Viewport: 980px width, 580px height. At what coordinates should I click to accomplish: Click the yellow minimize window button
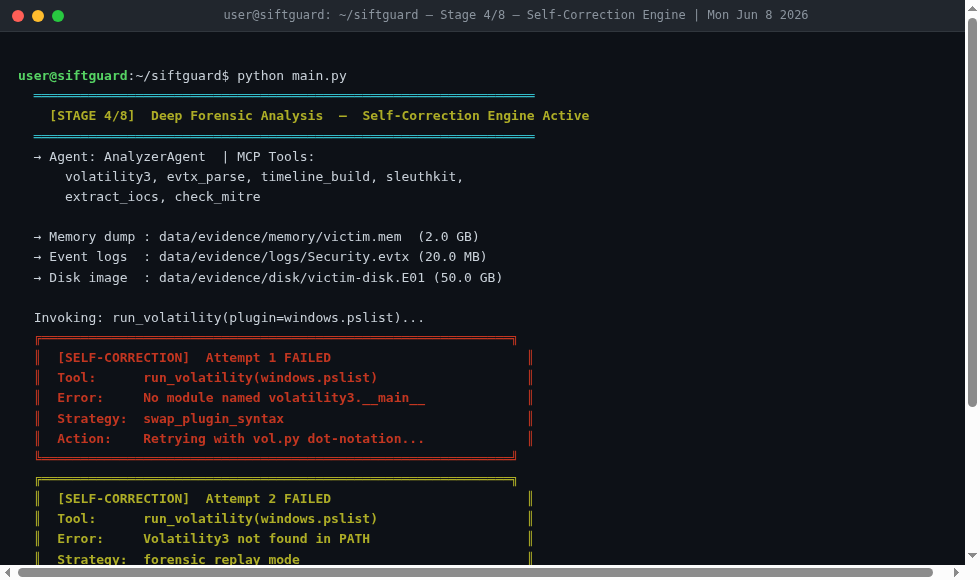click(x=38, y=16)
